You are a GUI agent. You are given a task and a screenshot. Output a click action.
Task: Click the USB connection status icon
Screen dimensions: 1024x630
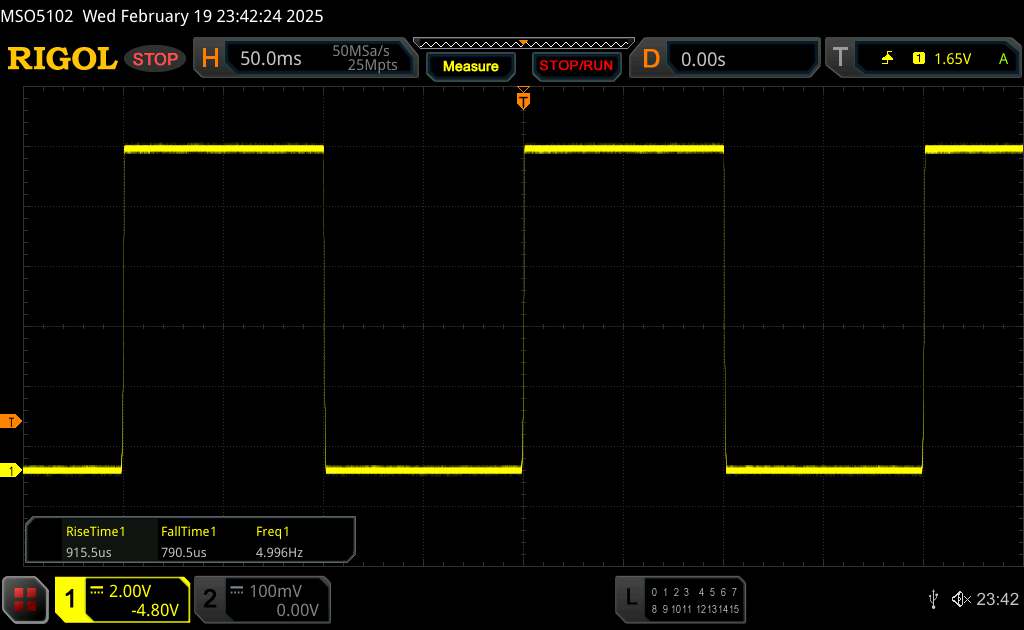[933, 599]
